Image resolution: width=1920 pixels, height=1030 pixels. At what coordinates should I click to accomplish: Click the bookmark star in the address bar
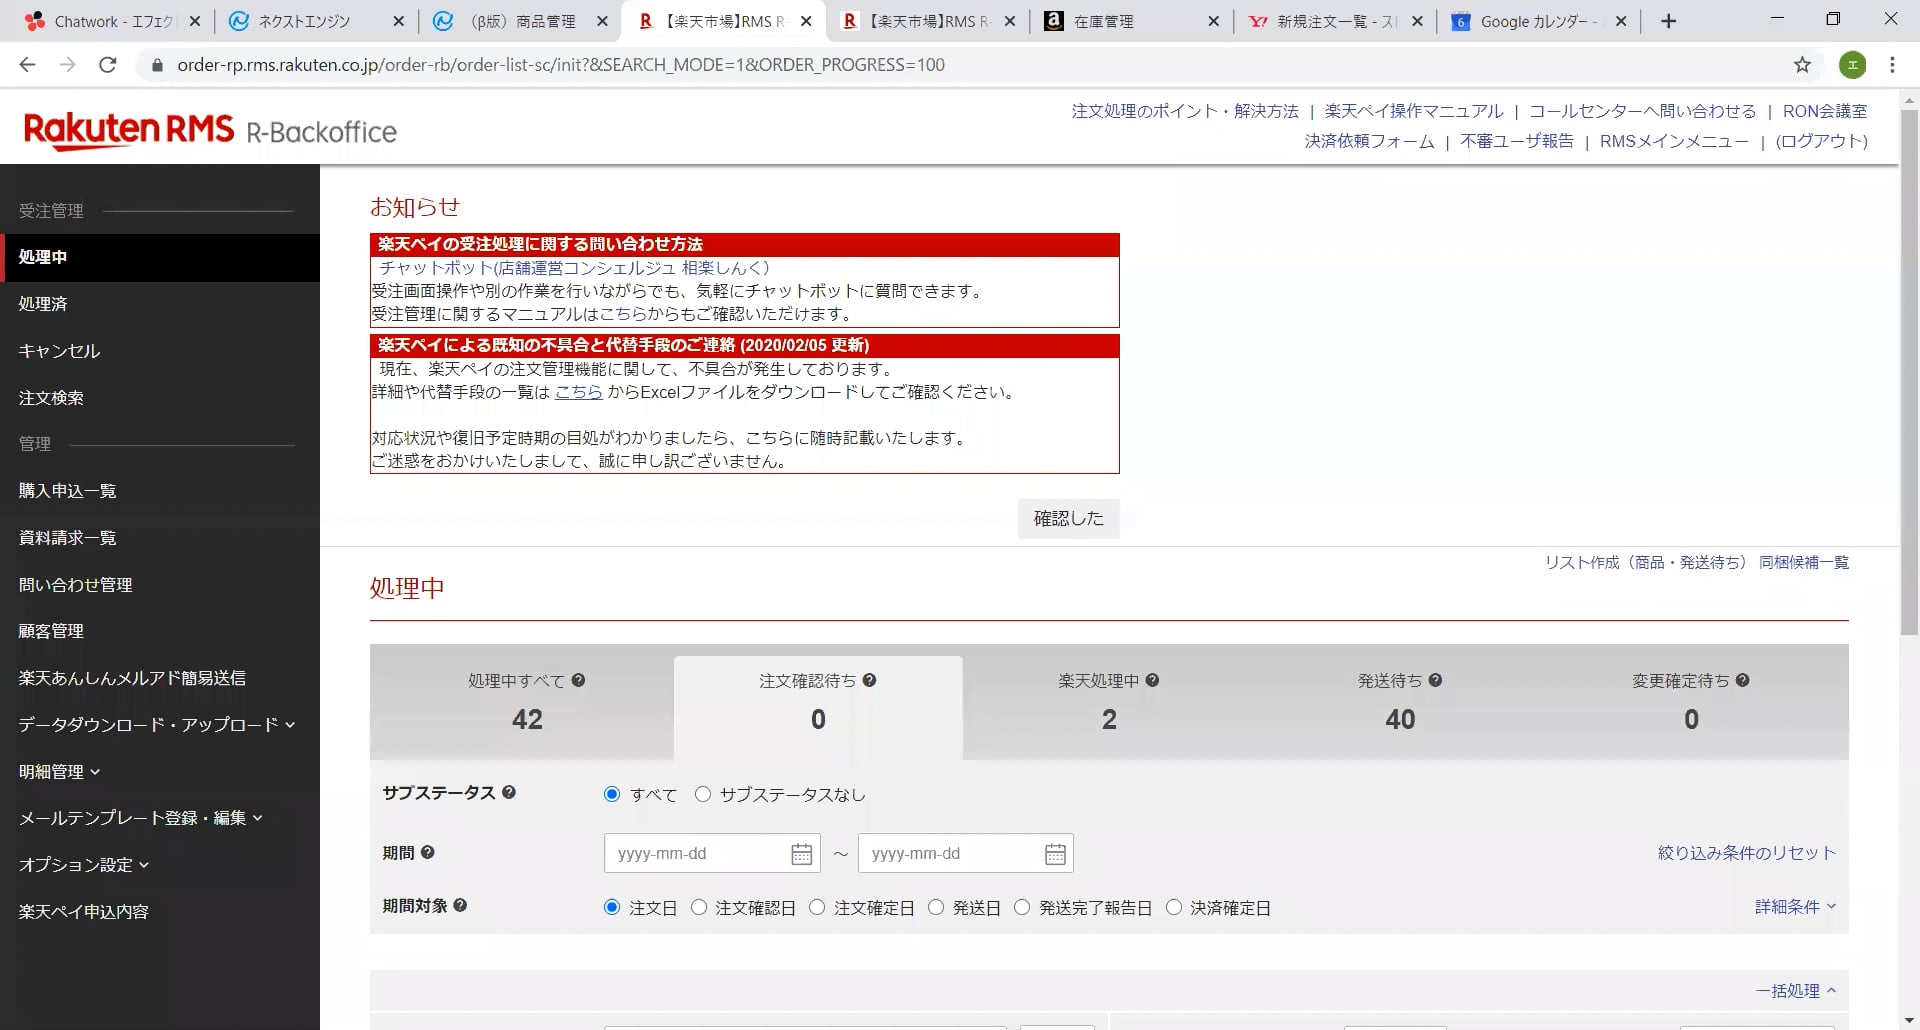click(x=1800, y=64)
